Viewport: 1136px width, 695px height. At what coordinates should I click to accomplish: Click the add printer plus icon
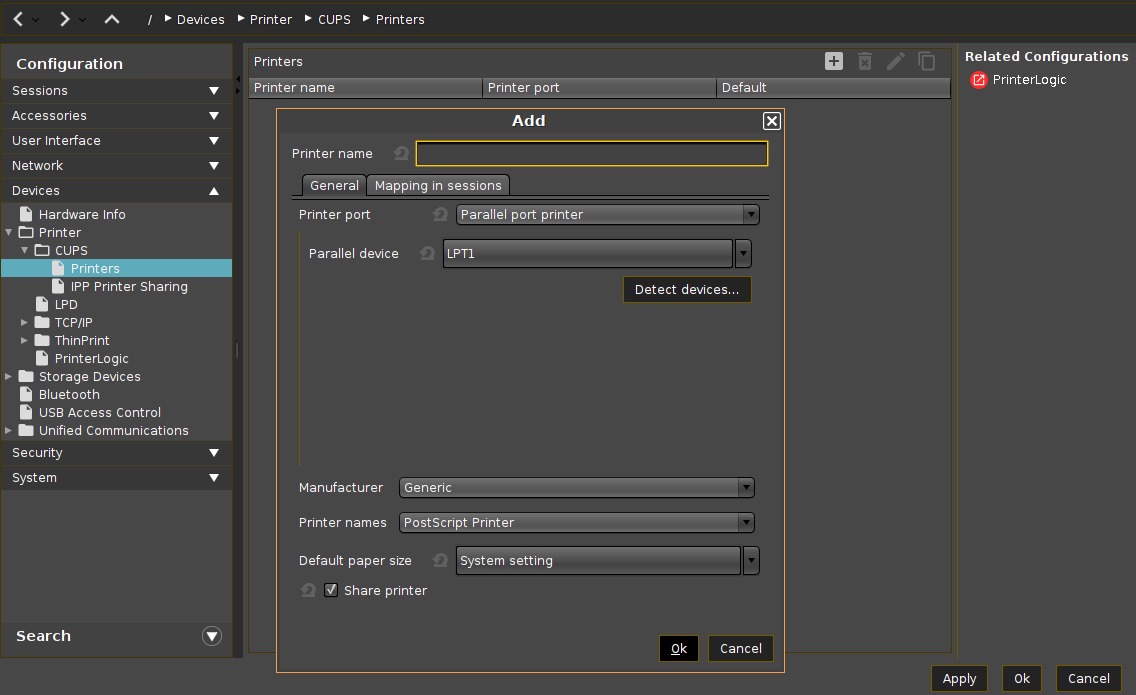[x=834, y=62]
